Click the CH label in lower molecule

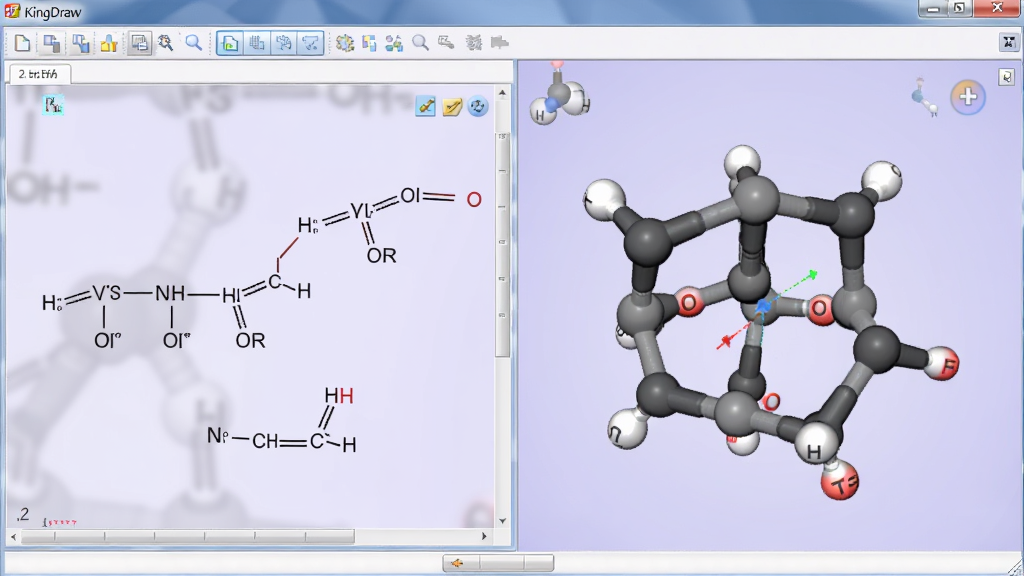click(265, 441)
